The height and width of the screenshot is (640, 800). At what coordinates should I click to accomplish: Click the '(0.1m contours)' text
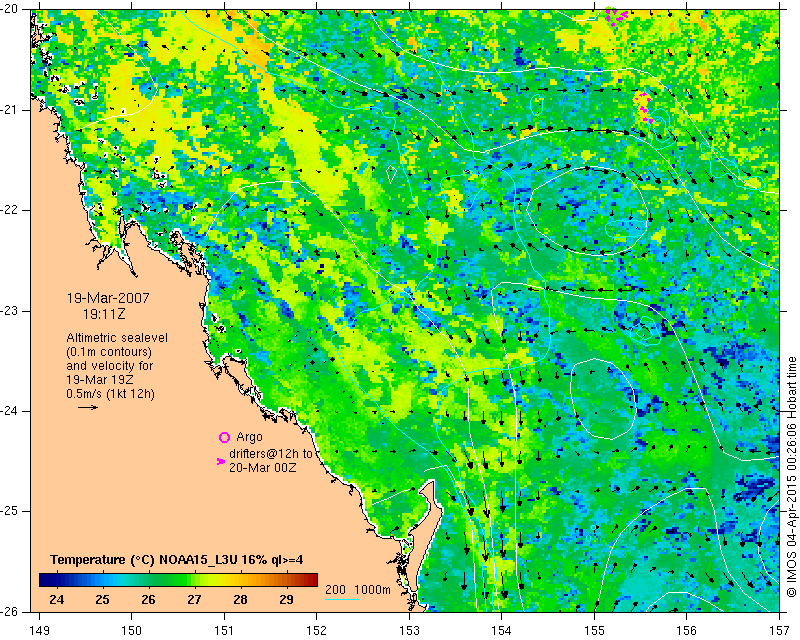109,352
